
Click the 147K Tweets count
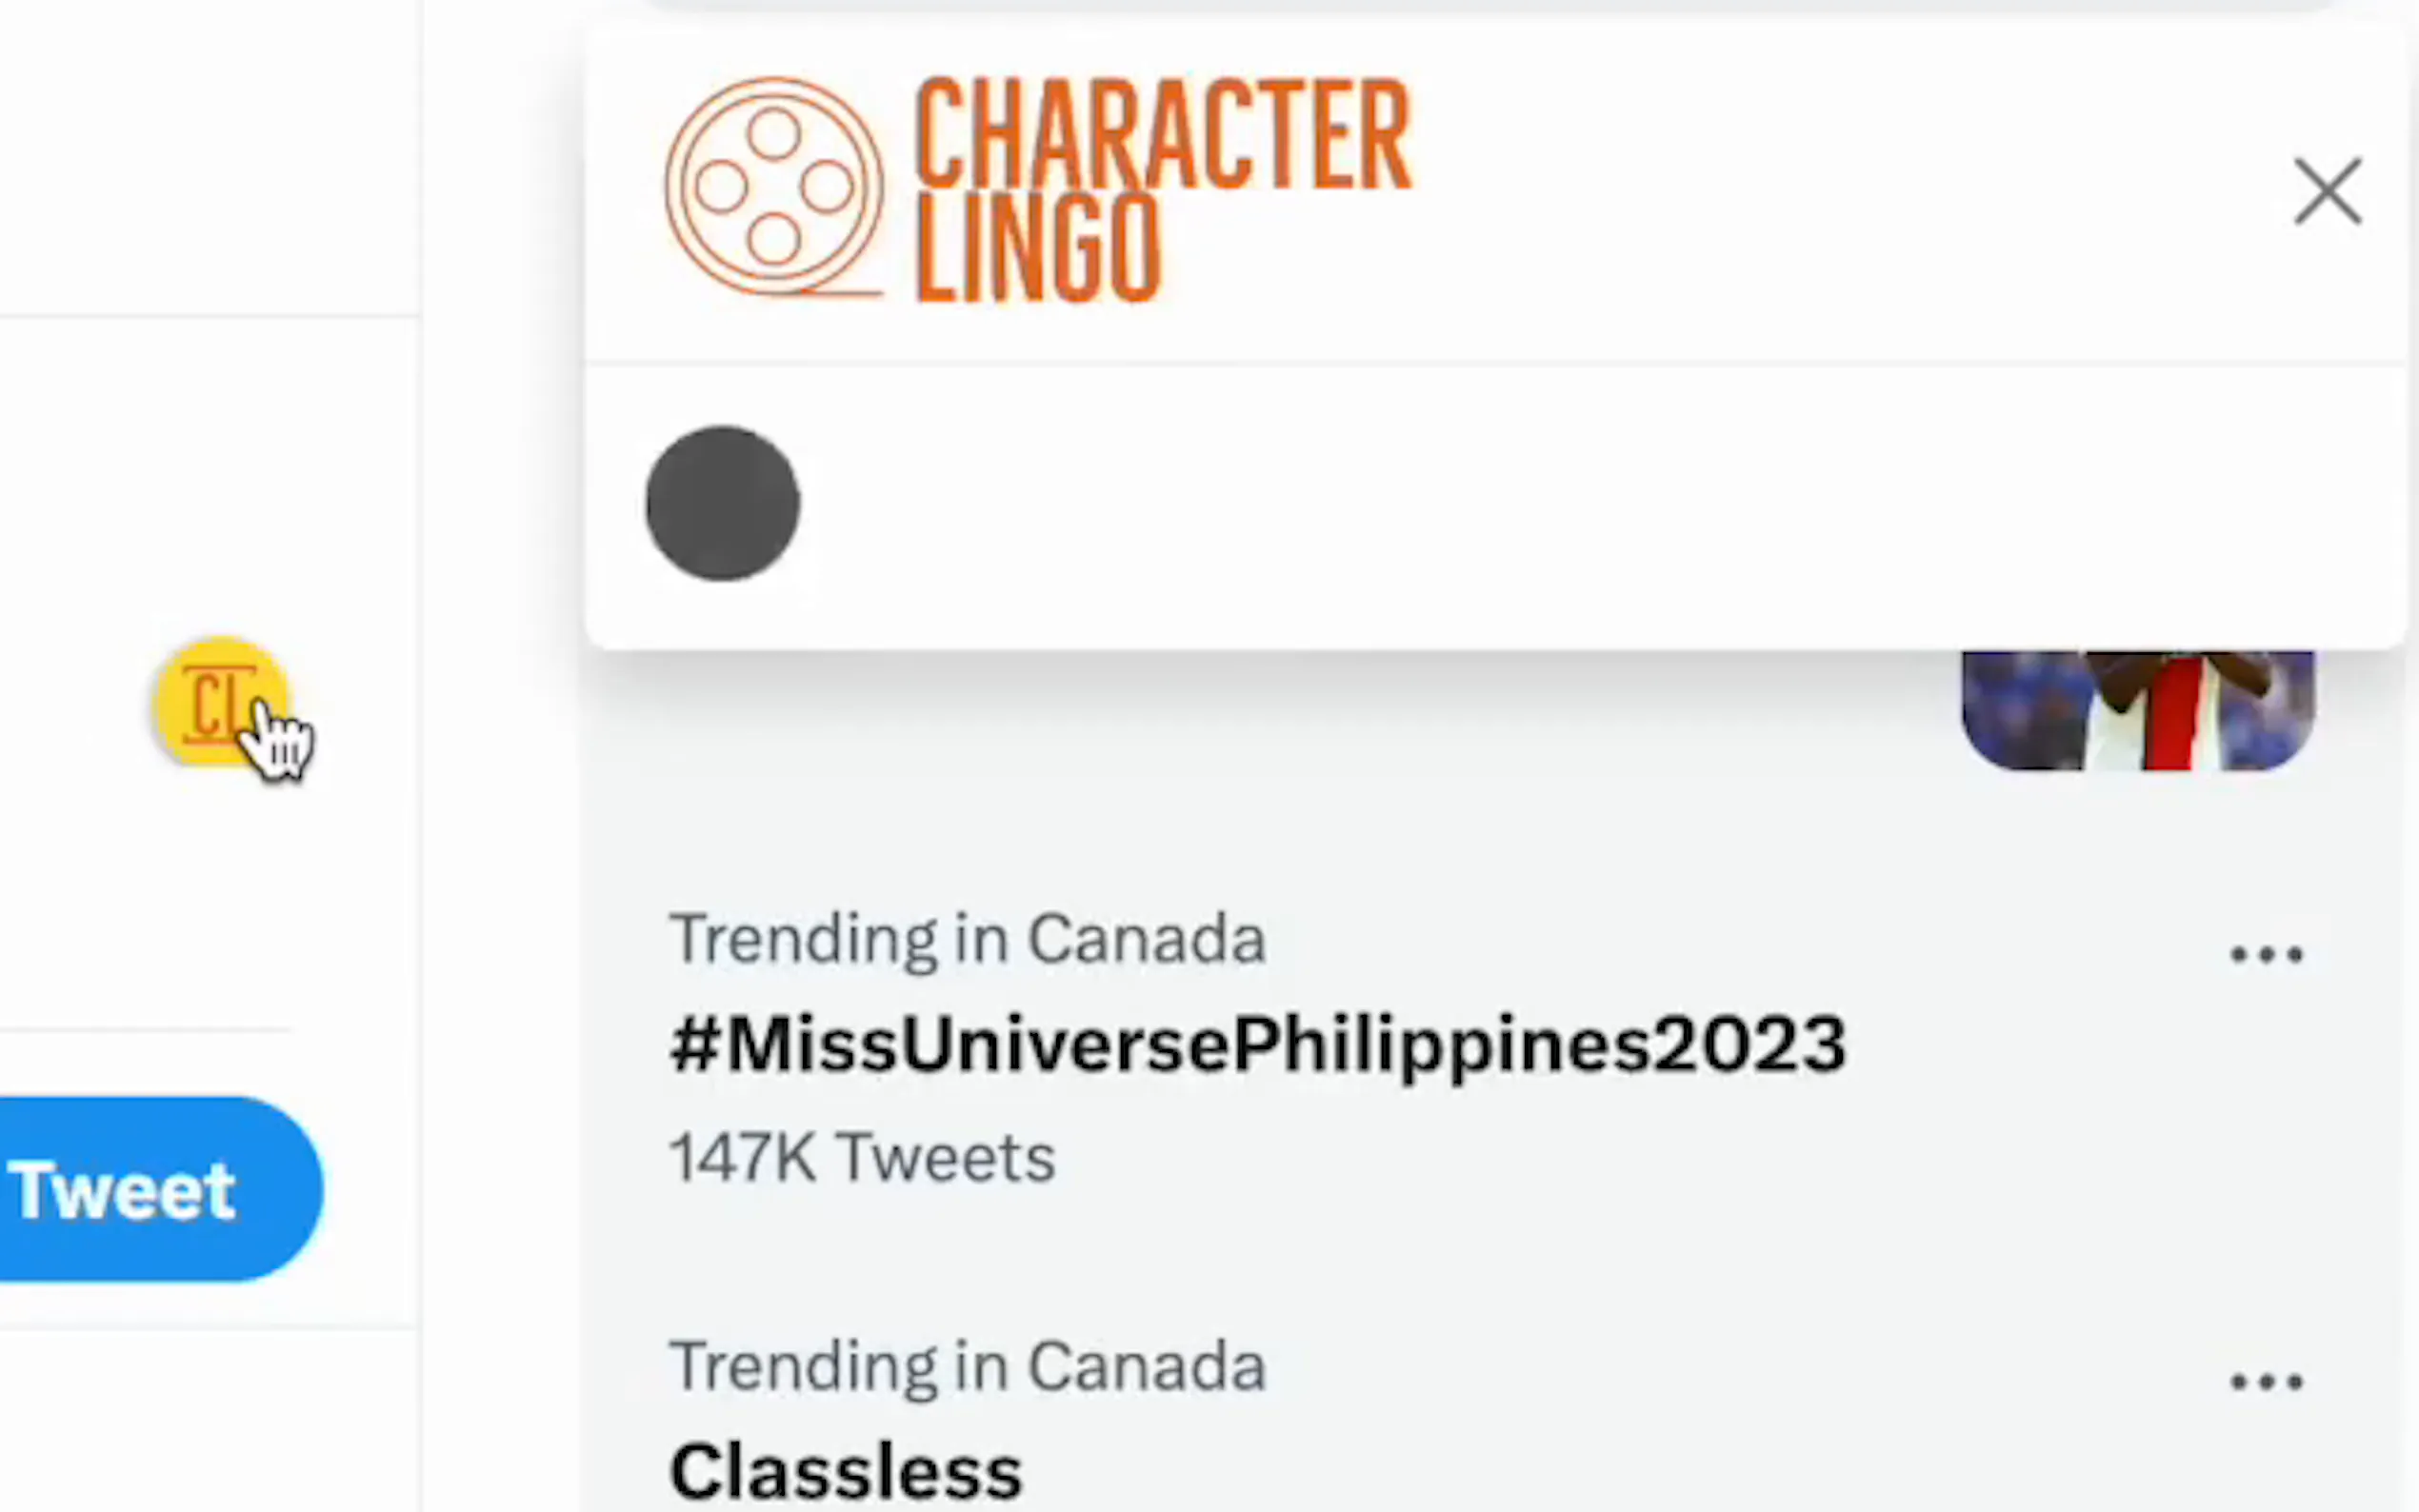click(862, 1158)
